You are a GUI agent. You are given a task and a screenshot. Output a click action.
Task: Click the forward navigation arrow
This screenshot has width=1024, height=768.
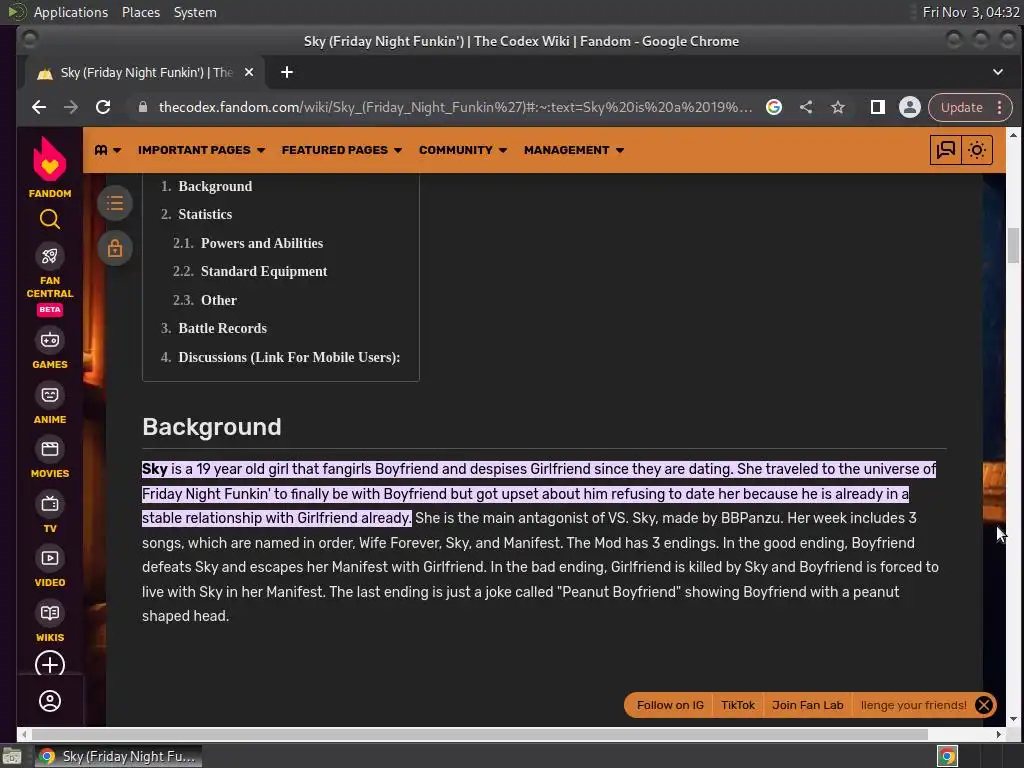(71, 107)
